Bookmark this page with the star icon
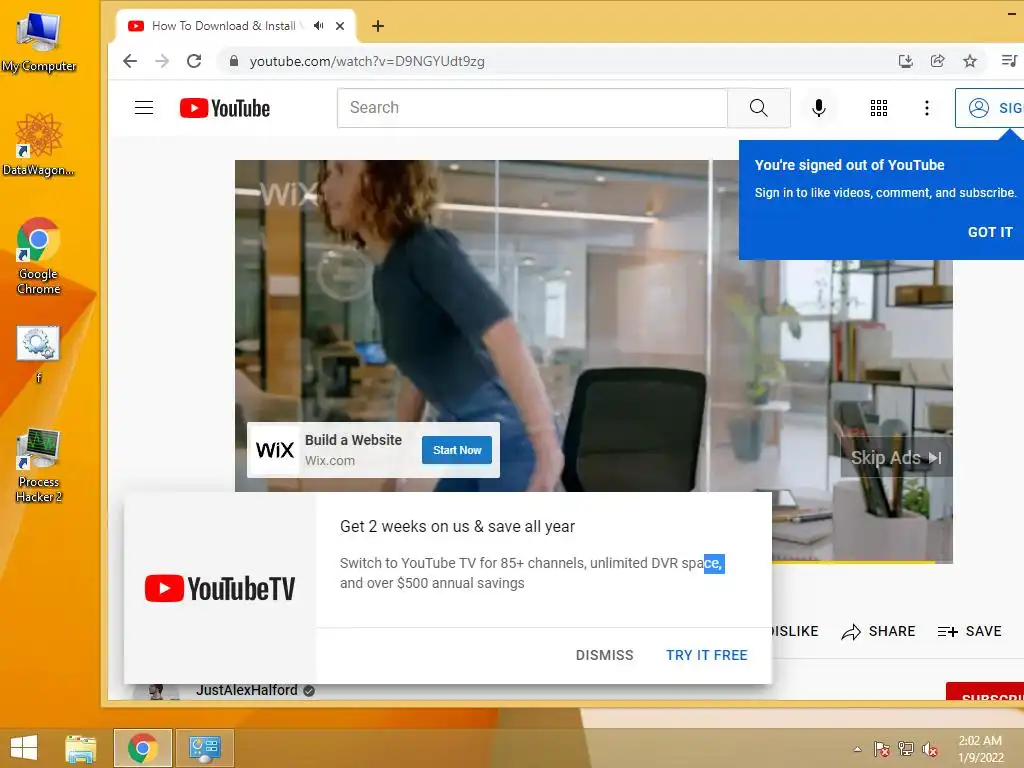 (970, 61)
